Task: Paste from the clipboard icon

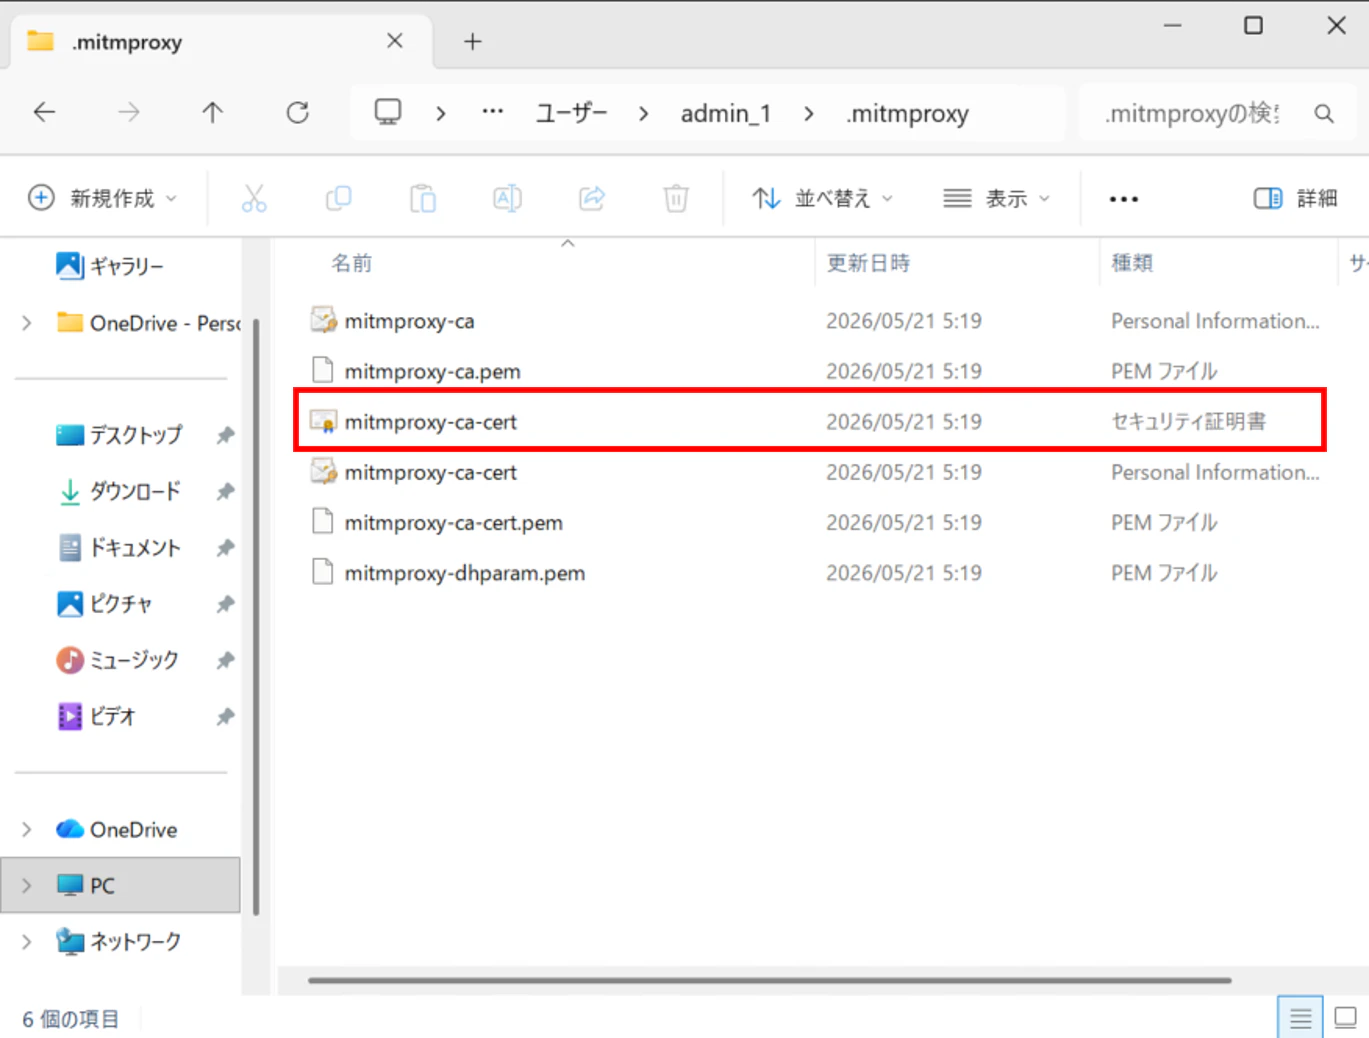Action: pos(423,198)
